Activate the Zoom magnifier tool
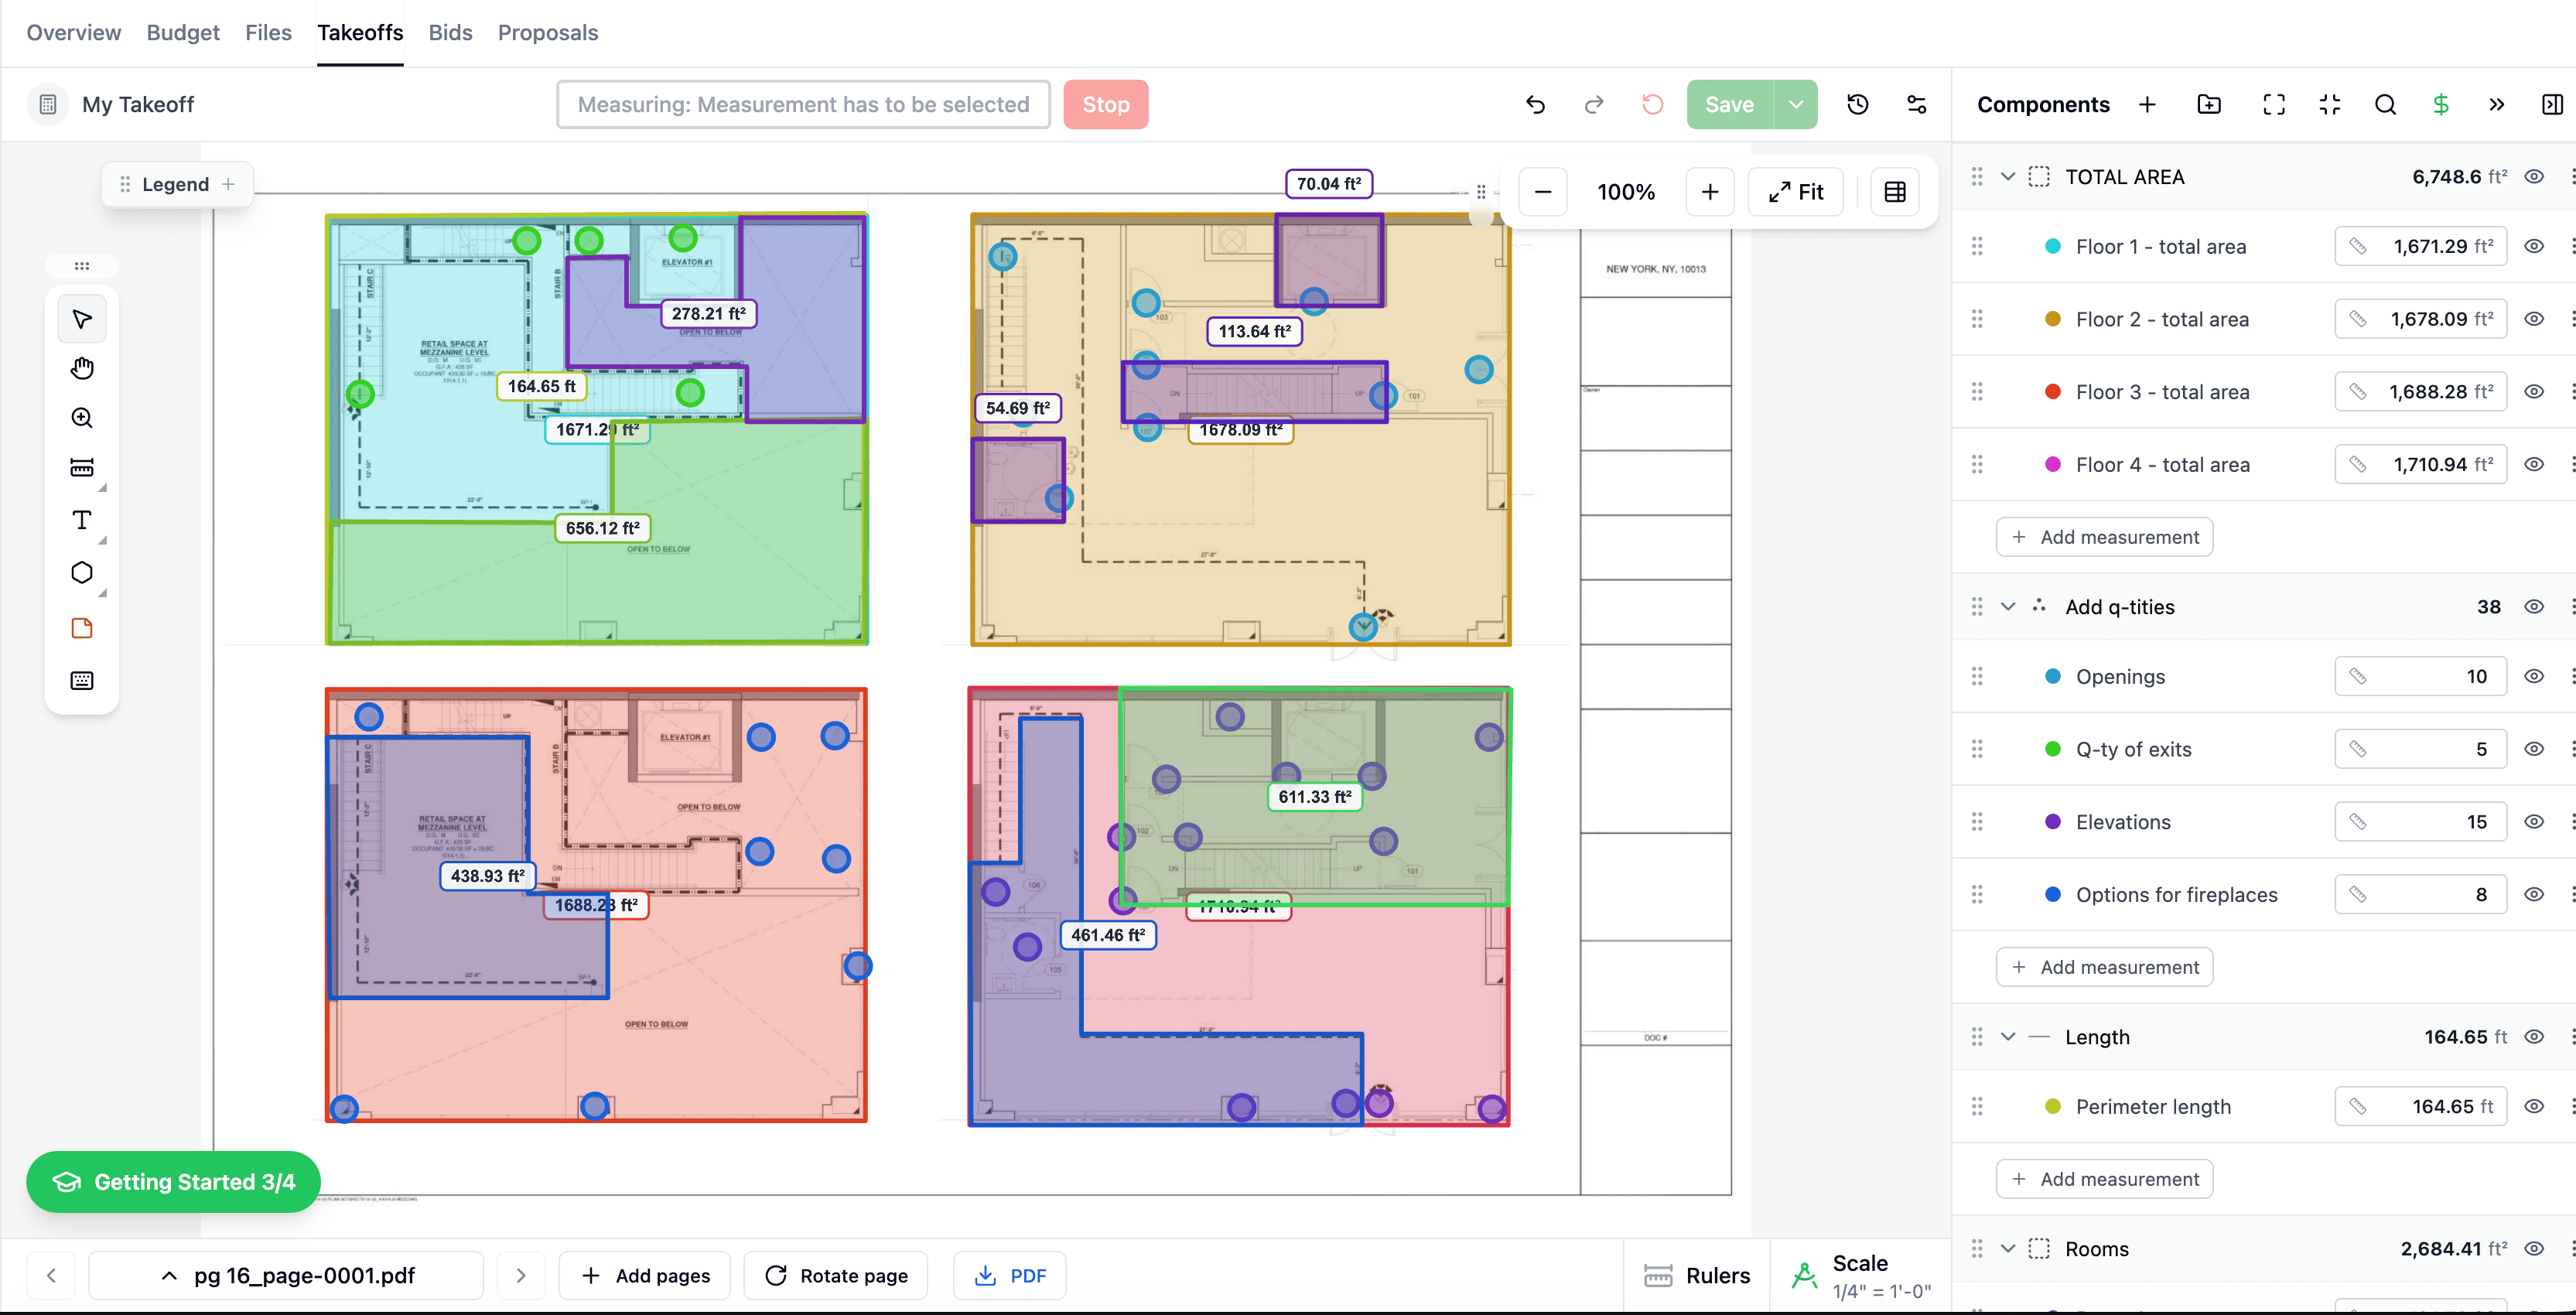2576x1315 pixels. pyautogui.click(x=81, y=418)
